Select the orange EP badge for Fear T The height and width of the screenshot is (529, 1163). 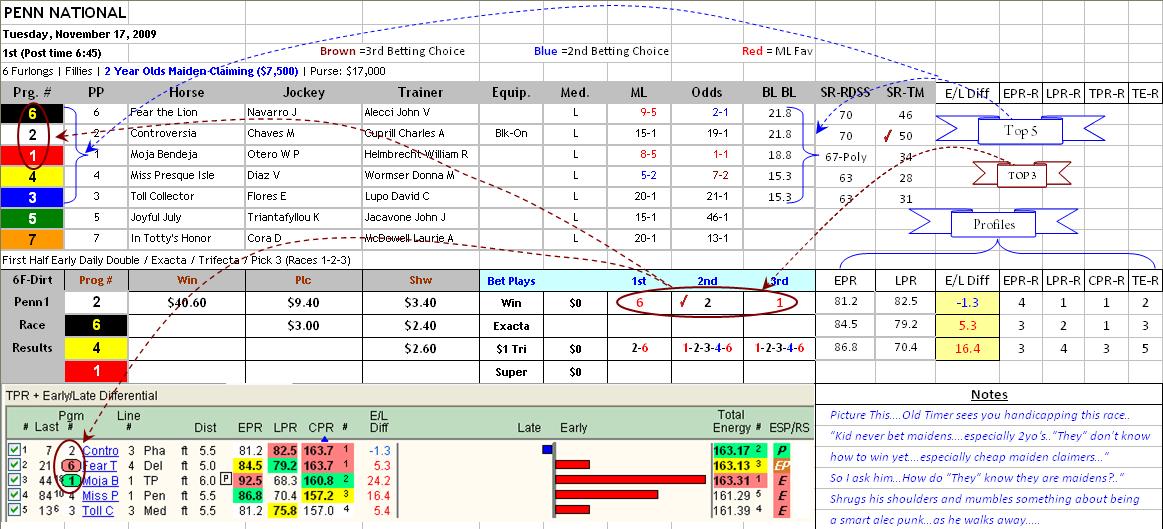click(x=781, y=465)
